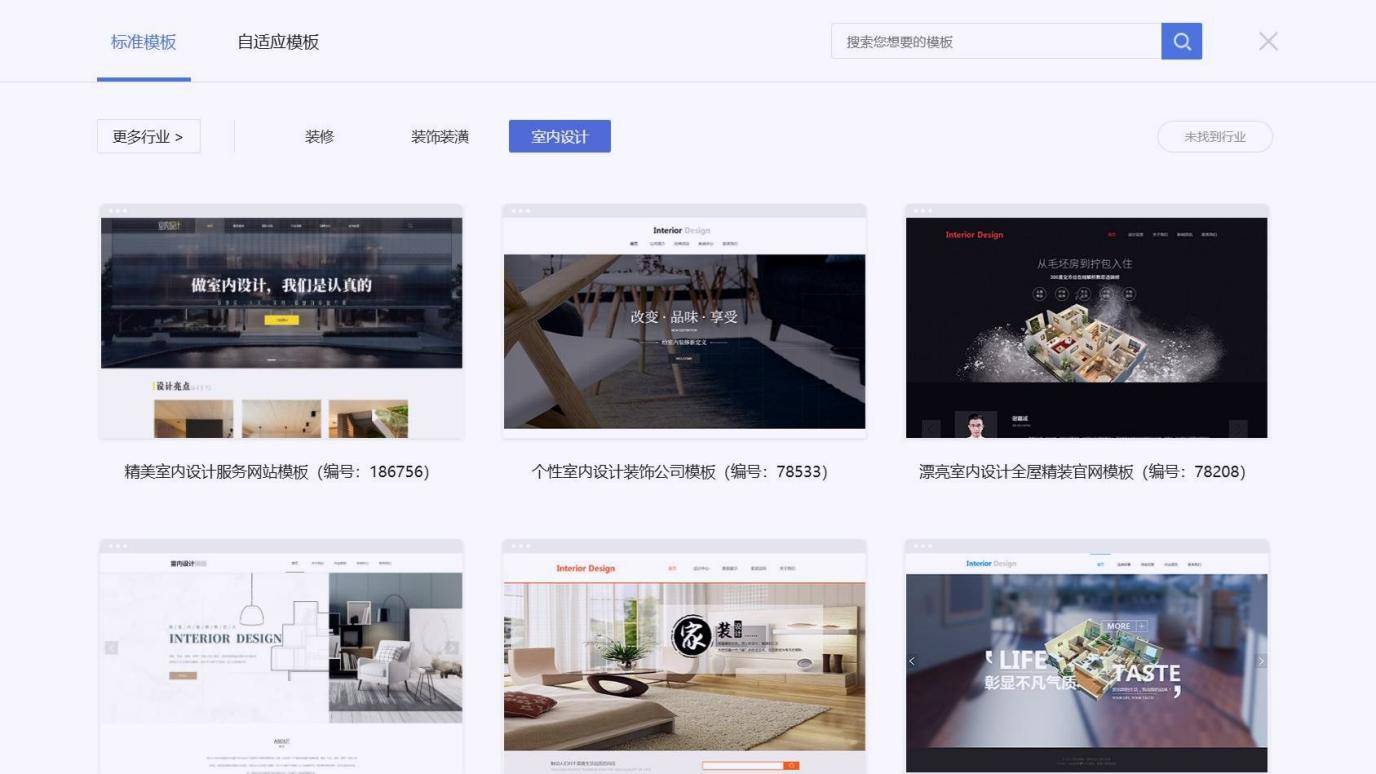Select the 室内设计 industry filter
The width and height of the screenshot is (1376, 774).
[559, 137]
